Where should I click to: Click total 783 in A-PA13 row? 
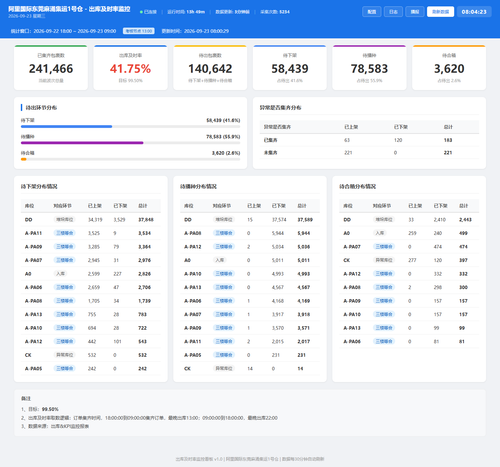pos(142,314)
